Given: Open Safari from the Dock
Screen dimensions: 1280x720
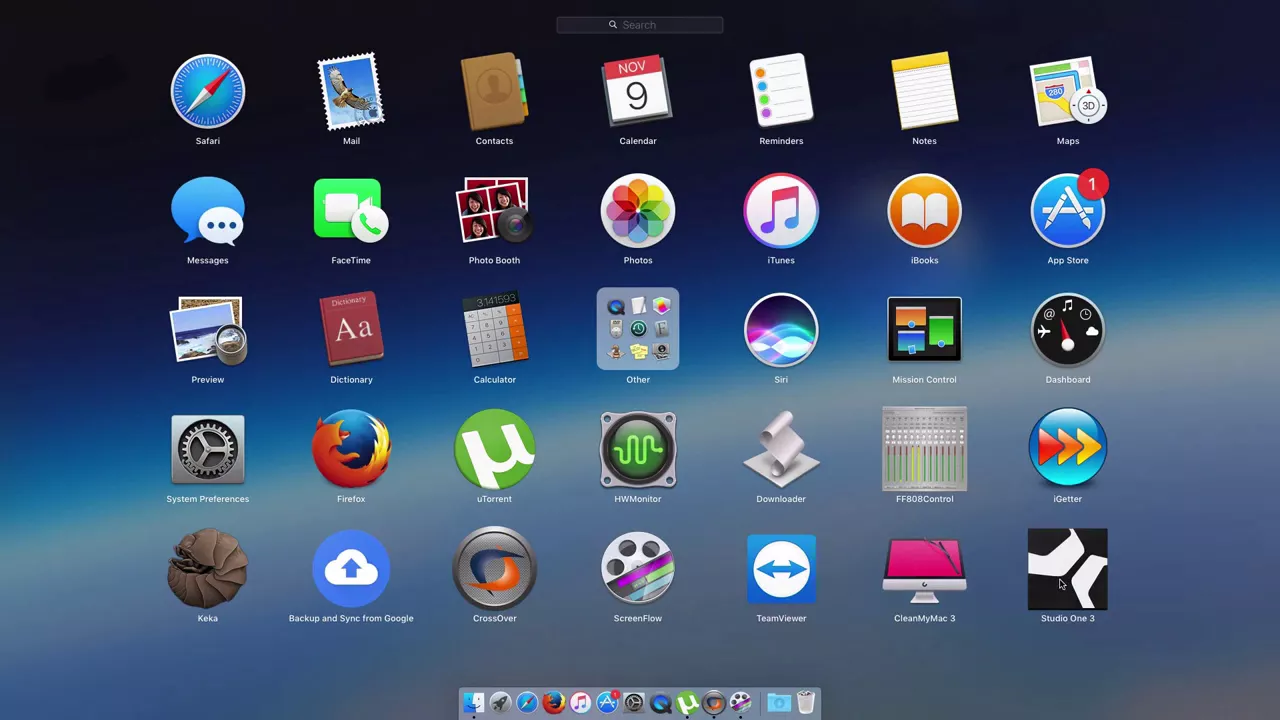Looking at the screenshot, I should click(527, 703).
